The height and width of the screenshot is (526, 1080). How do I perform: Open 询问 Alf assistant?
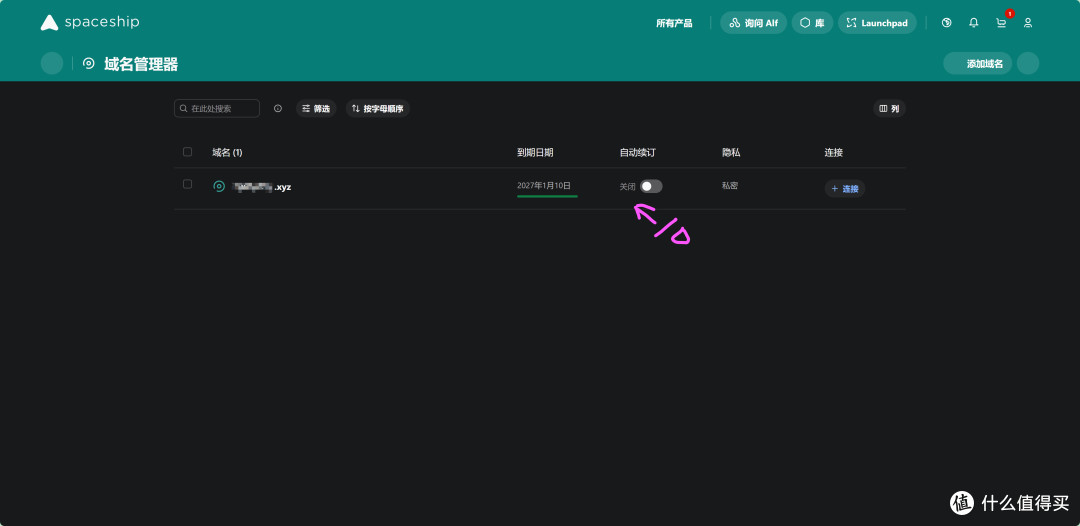(754, 23)
